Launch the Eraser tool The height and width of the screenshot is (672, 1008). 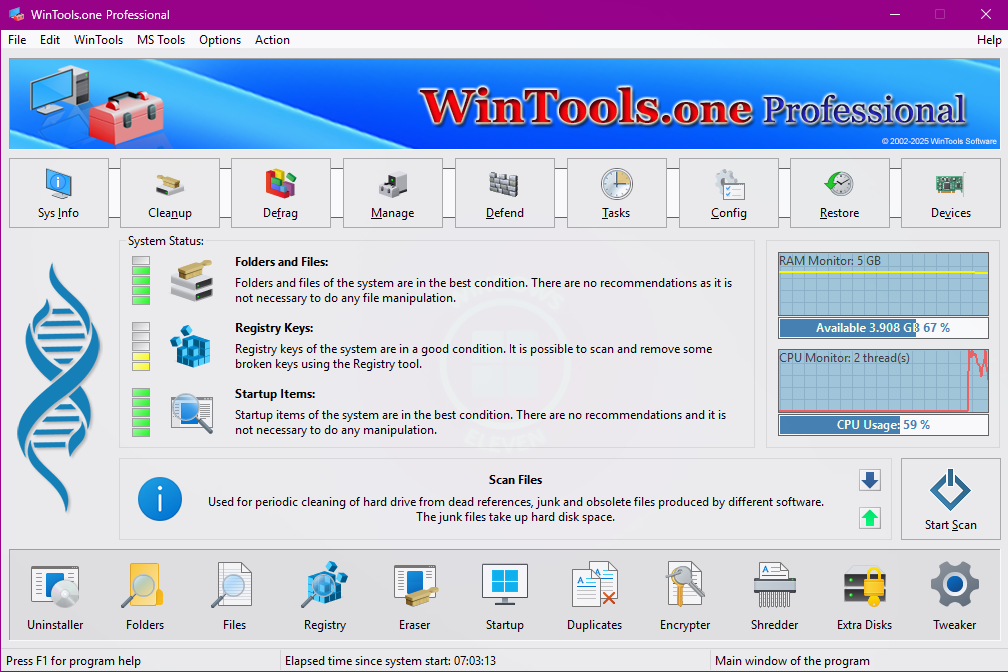415,596
